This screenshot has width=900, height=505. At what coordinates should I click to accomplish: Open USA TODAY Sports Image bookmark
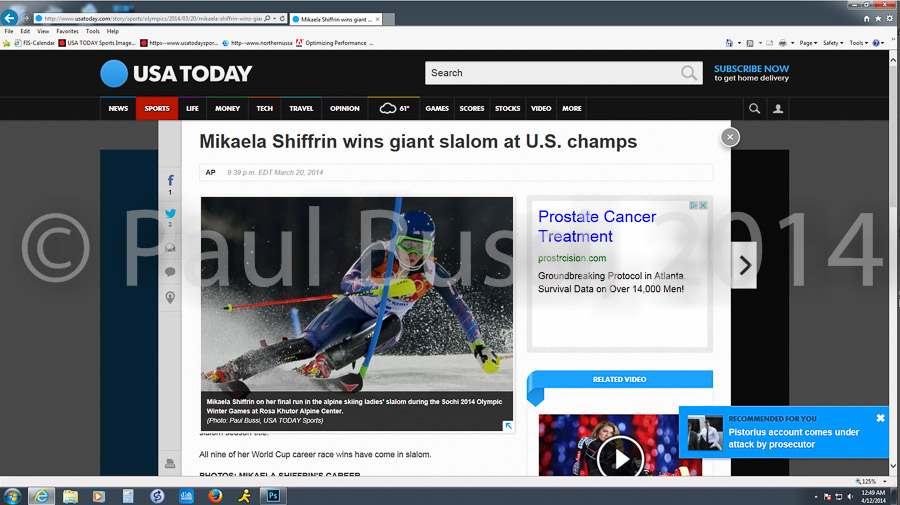97,43
